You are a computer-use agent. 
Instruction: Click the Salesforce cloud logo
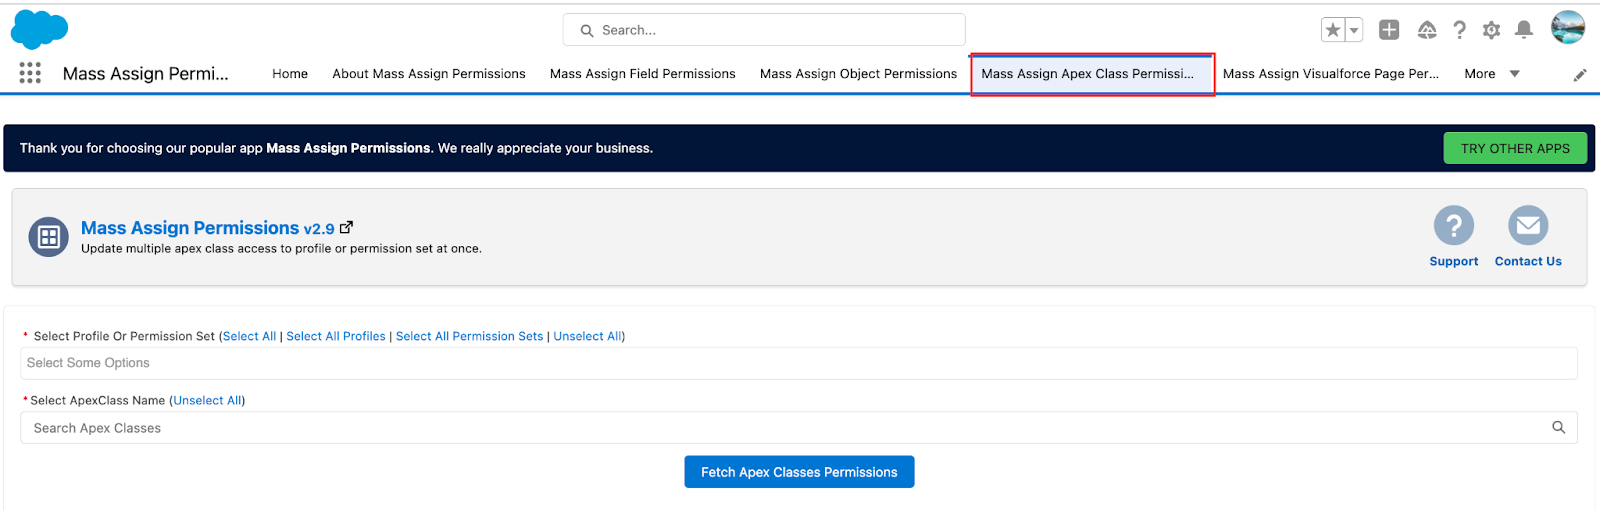click(x=39, y=29)
